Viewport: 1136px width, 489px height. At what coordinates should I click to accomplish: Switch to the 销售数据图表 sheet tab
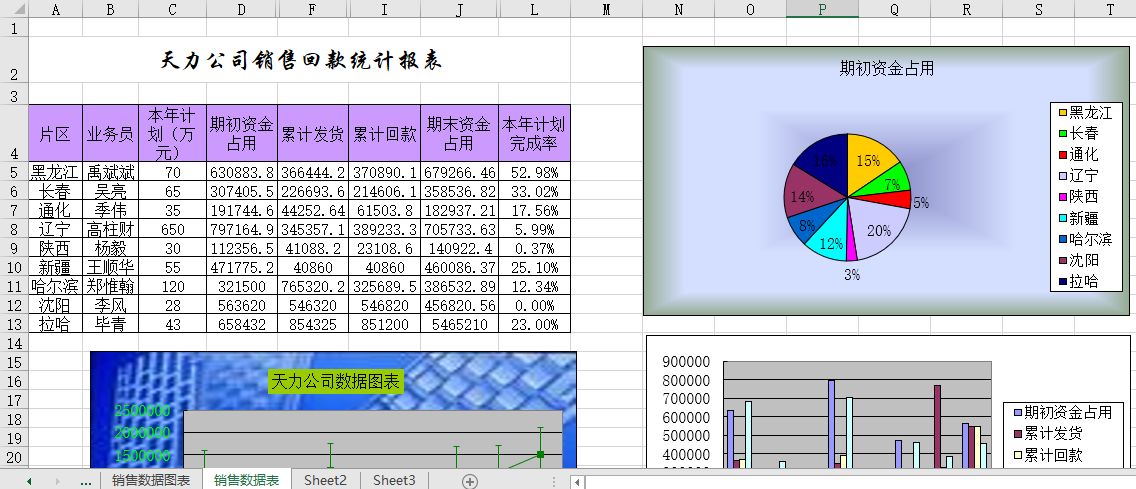(x=151, y=481)
